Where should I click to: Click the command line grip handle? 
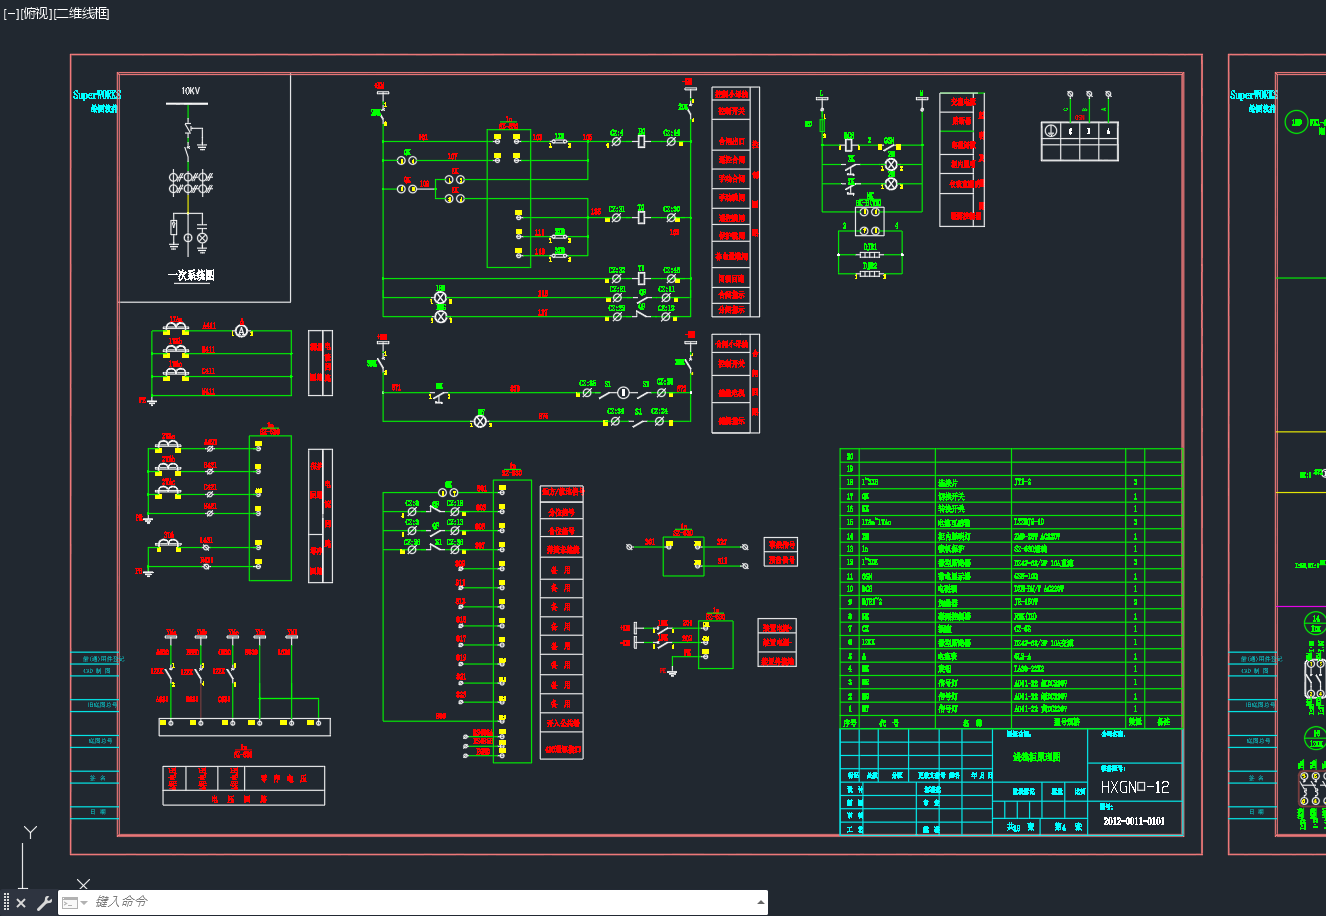pos(6,903)
